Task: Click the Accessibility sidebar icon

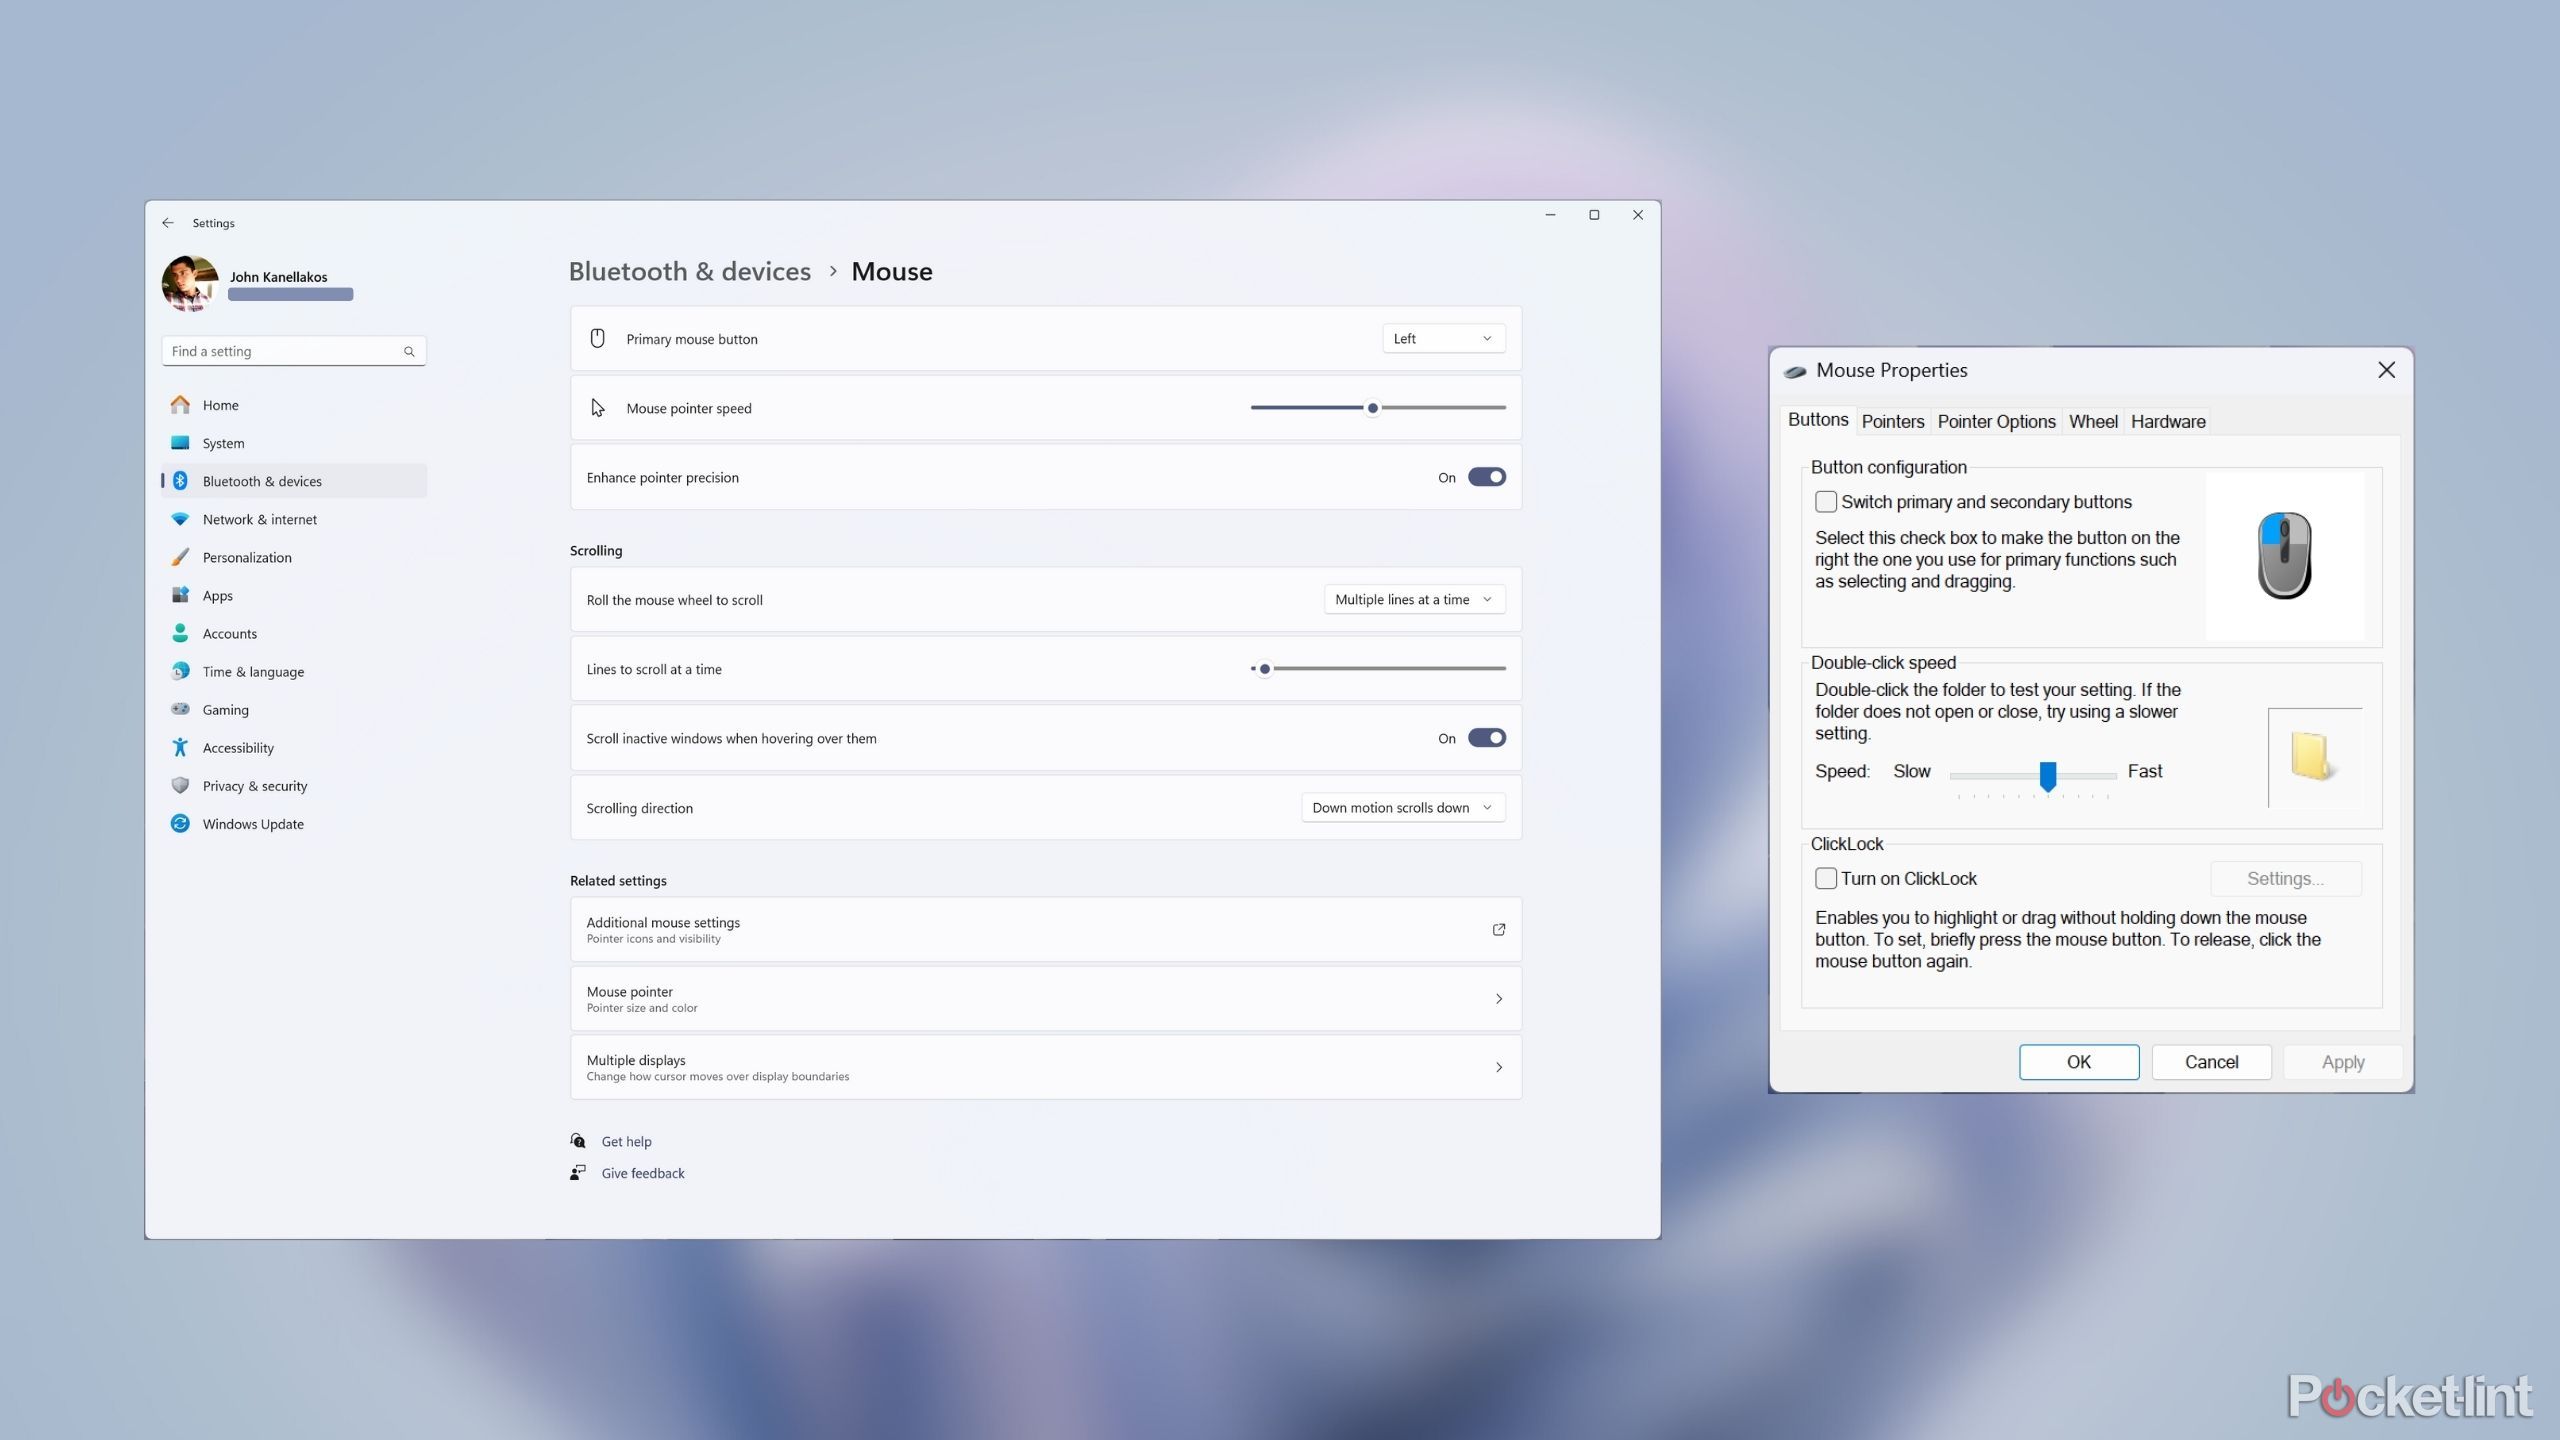Action: [181, 747]
